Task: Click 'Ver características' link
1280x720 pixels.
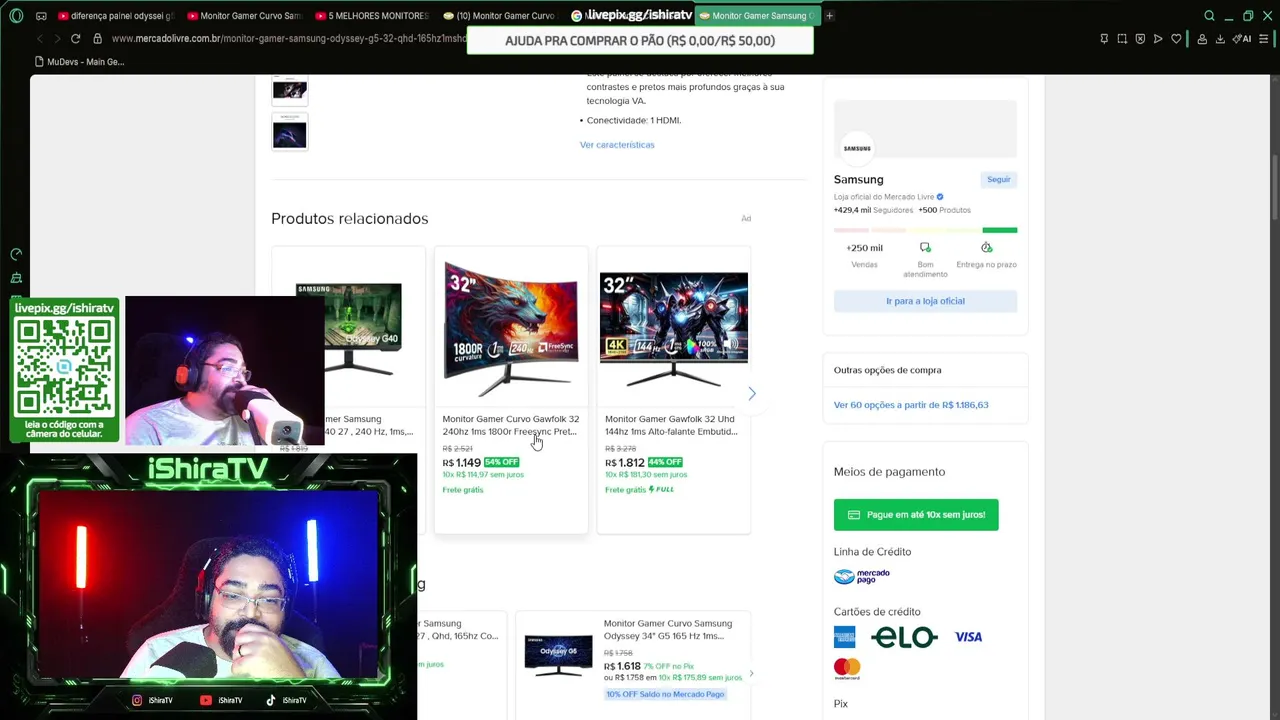Action: 617,145
